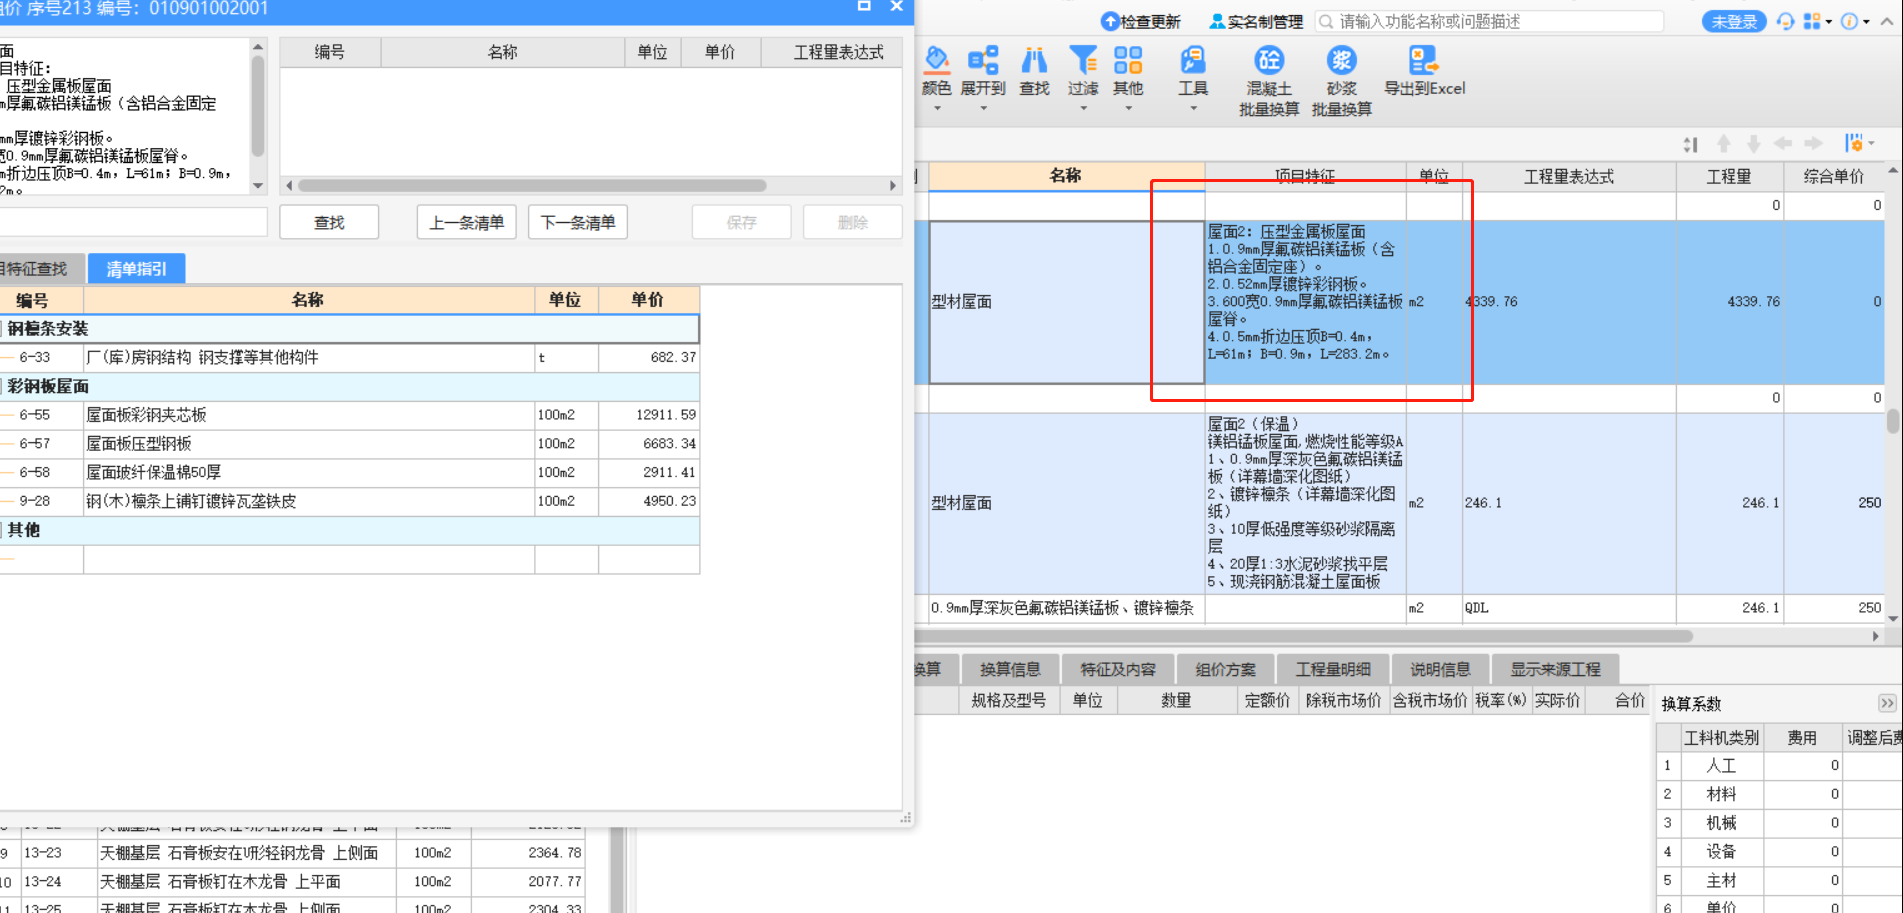Click the 名称 column header in main table
The height and width of the screenshot is (913, 1903).
1066,176
